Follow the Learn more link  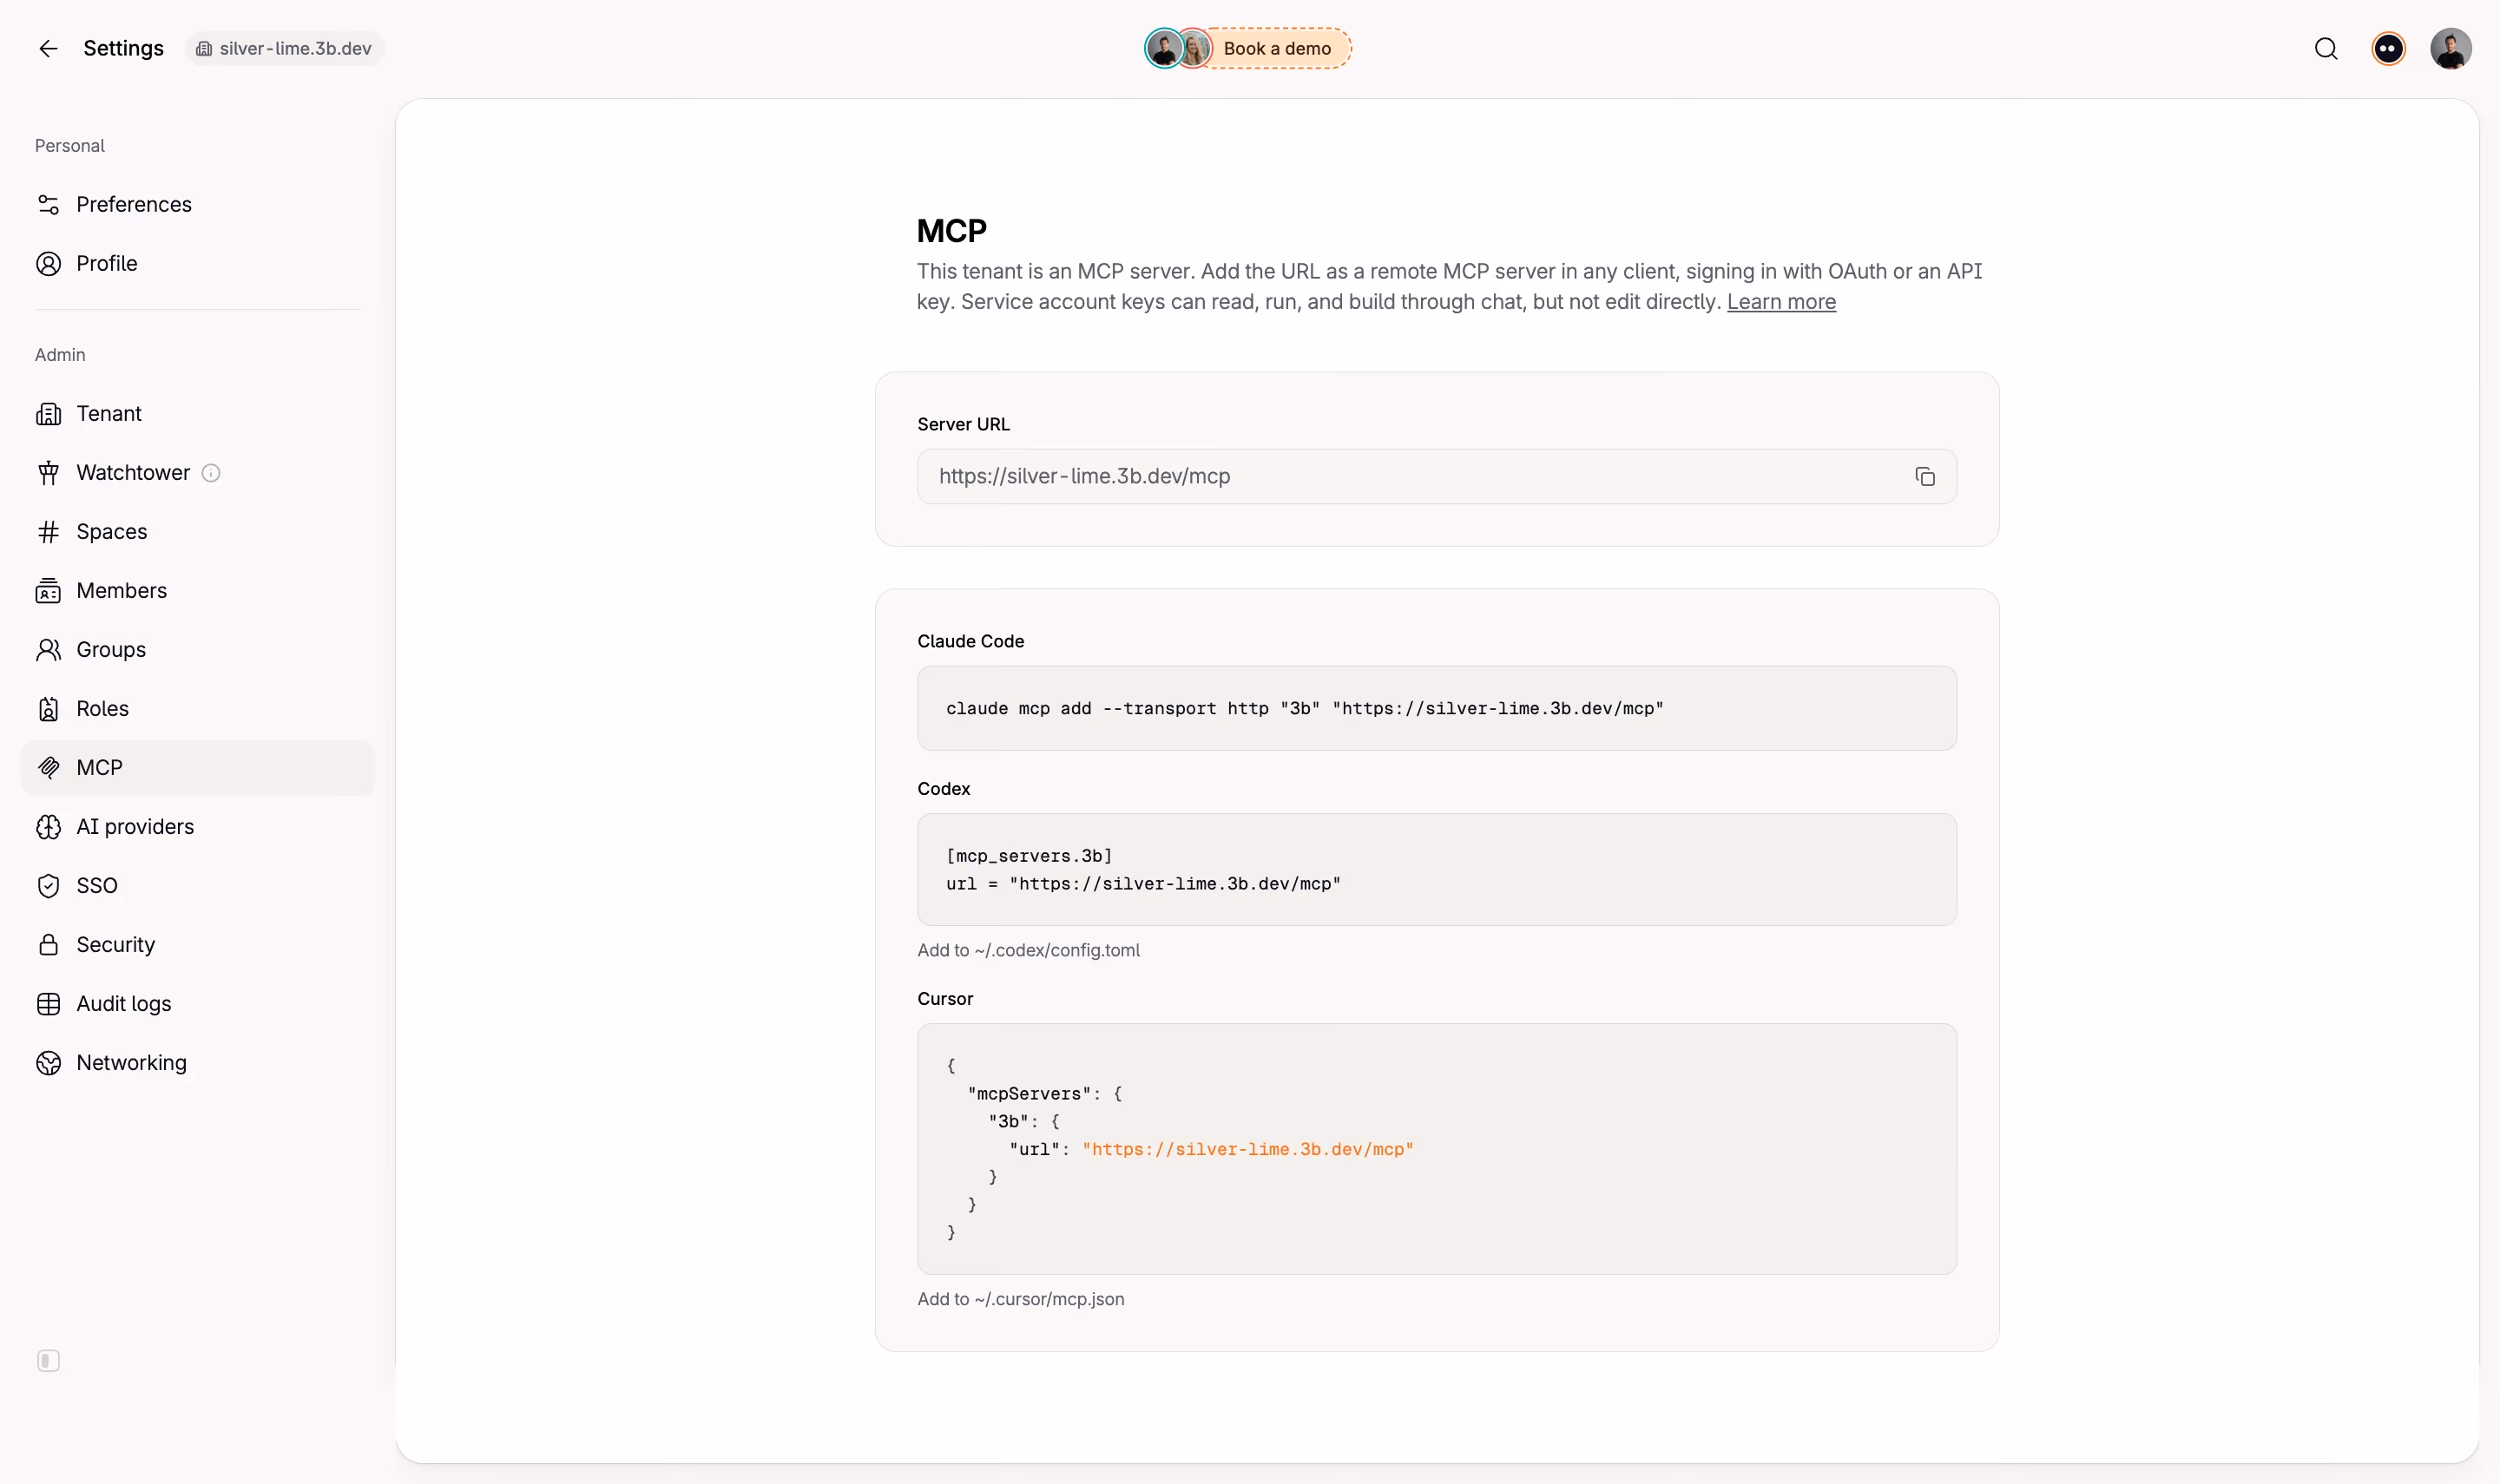click(1781, 302)
